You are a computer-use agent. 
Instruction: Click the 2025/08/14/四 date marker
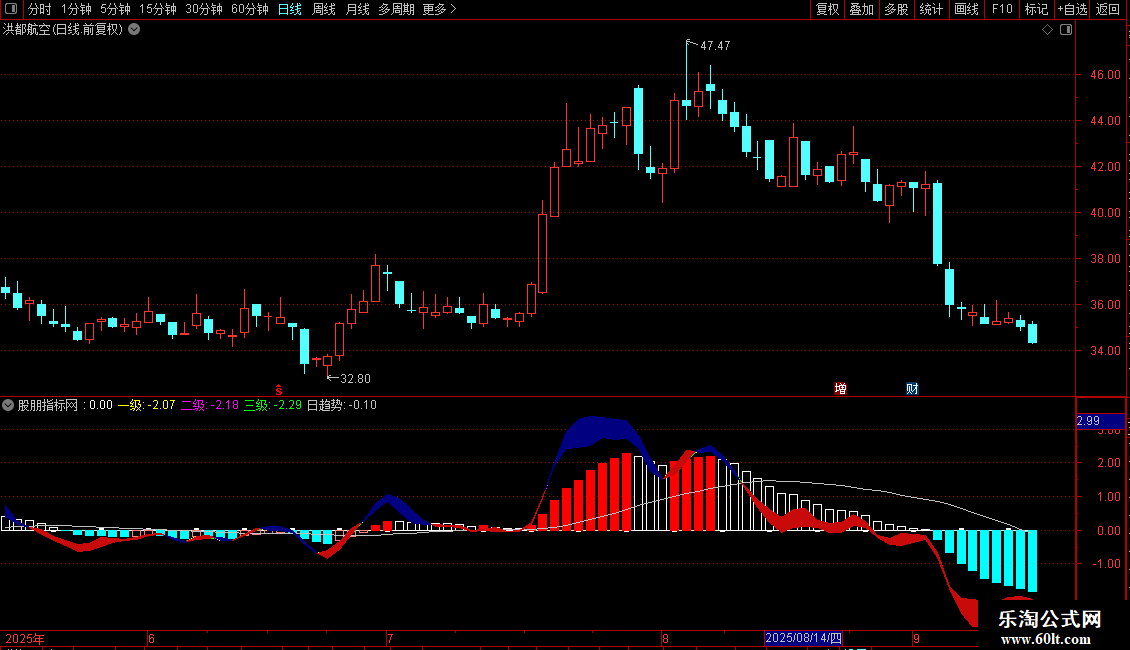tap(804, 638)
